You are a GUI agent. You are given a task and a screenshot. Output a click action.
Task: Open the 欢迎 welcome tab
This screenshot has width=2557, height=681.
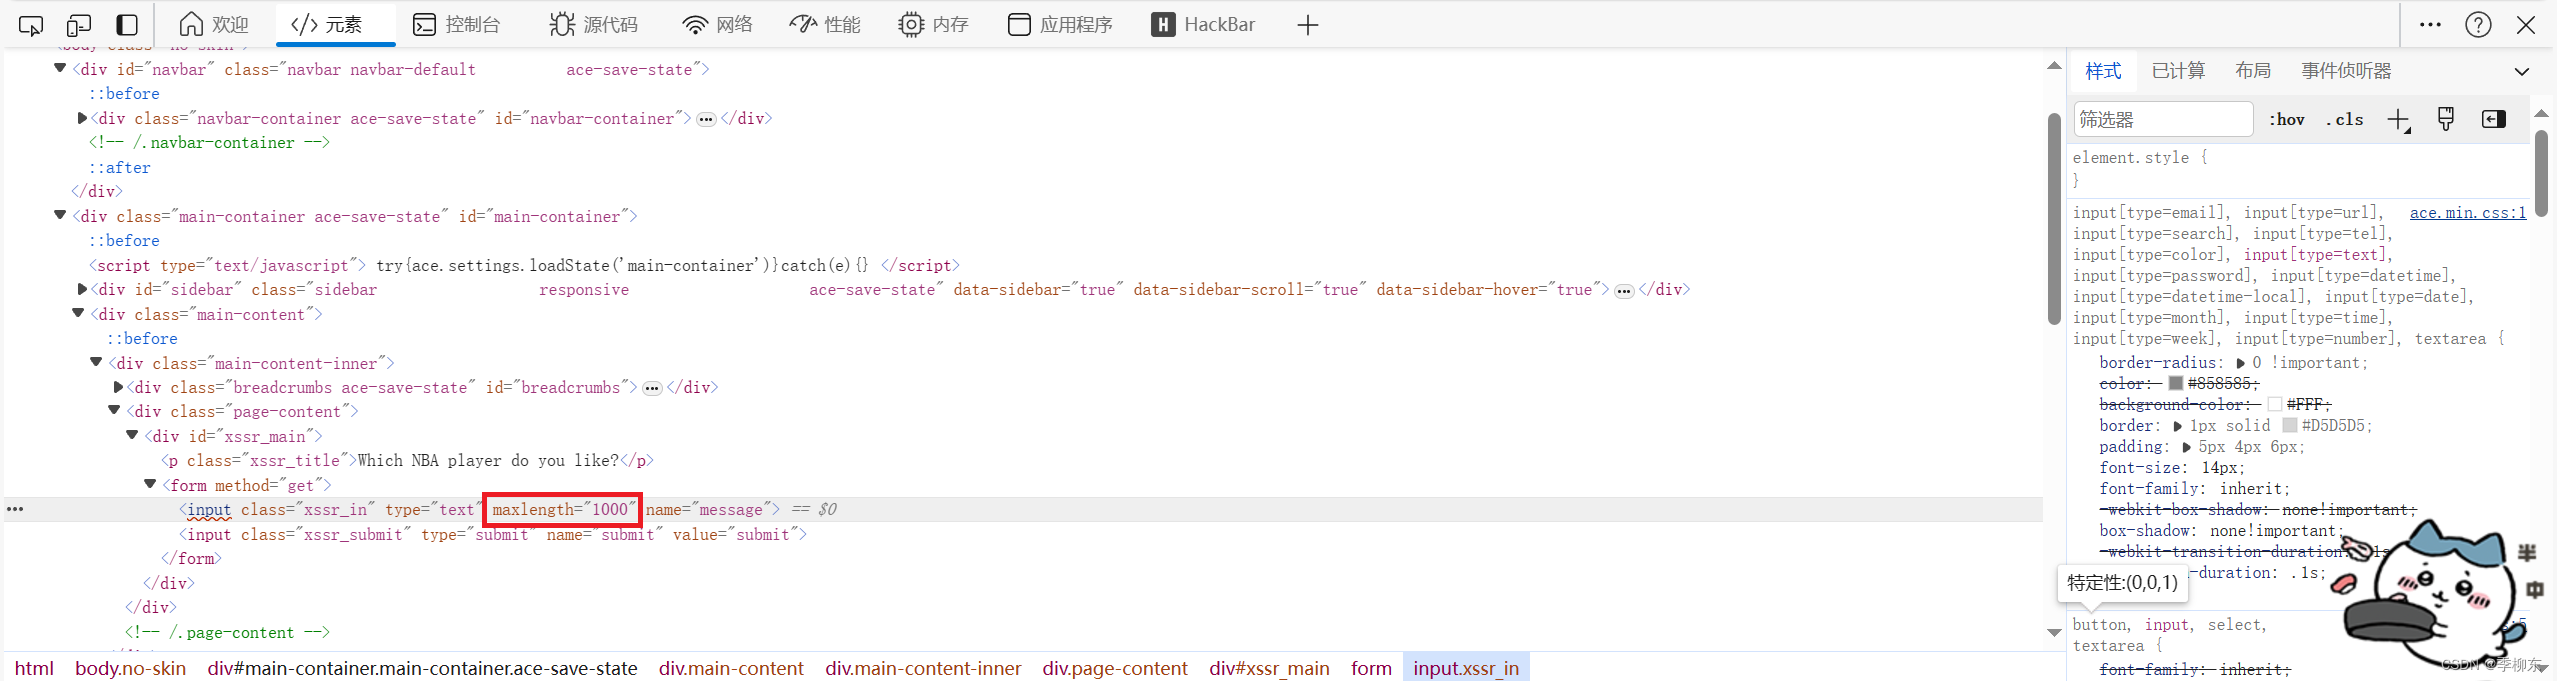pyautogui.click(x=213, y=25)
